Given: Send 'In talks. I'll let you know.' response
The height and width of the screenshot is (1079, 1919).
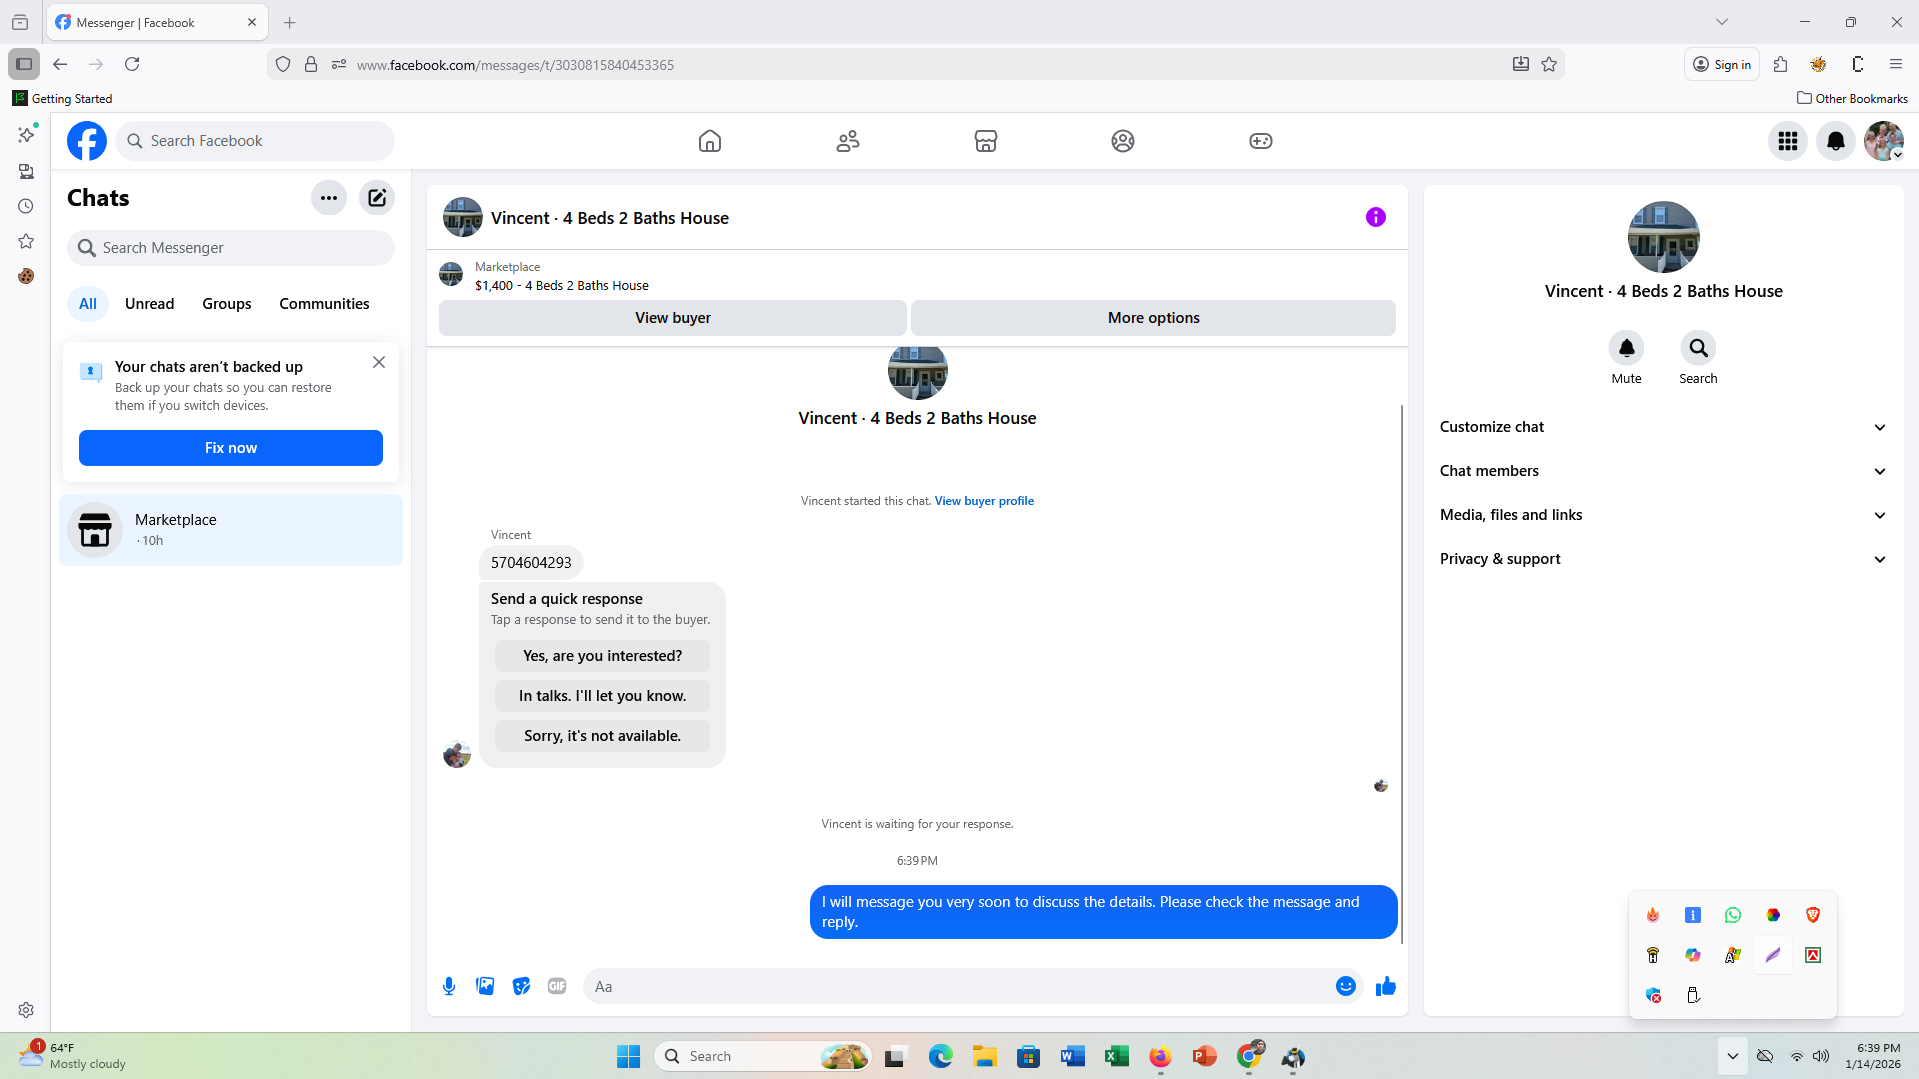Looking at the screenshot, I should click(602, 696).
